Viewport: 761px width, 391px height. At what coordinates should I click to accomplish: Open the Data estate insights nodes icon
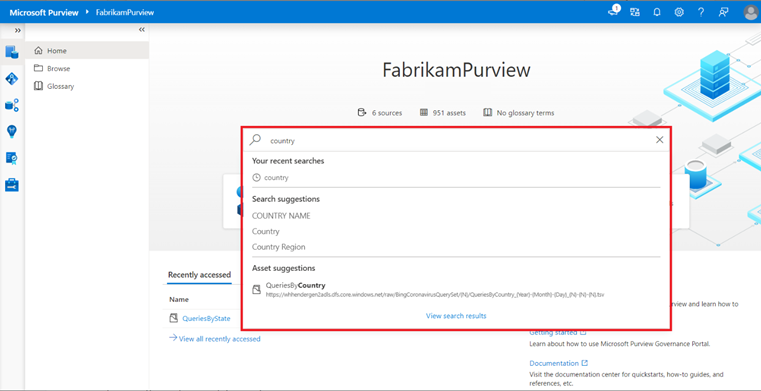(12, 105)
